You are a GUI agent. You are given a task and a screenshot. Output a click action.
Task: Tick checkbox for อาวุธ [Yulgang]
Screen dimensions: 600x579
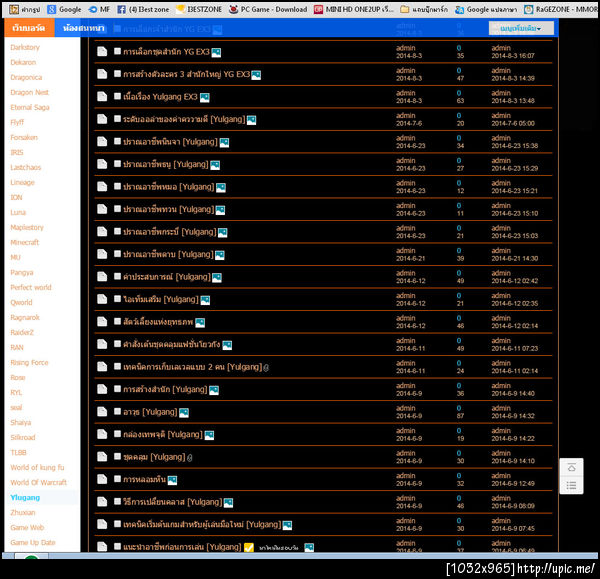(x=117, y=411)
